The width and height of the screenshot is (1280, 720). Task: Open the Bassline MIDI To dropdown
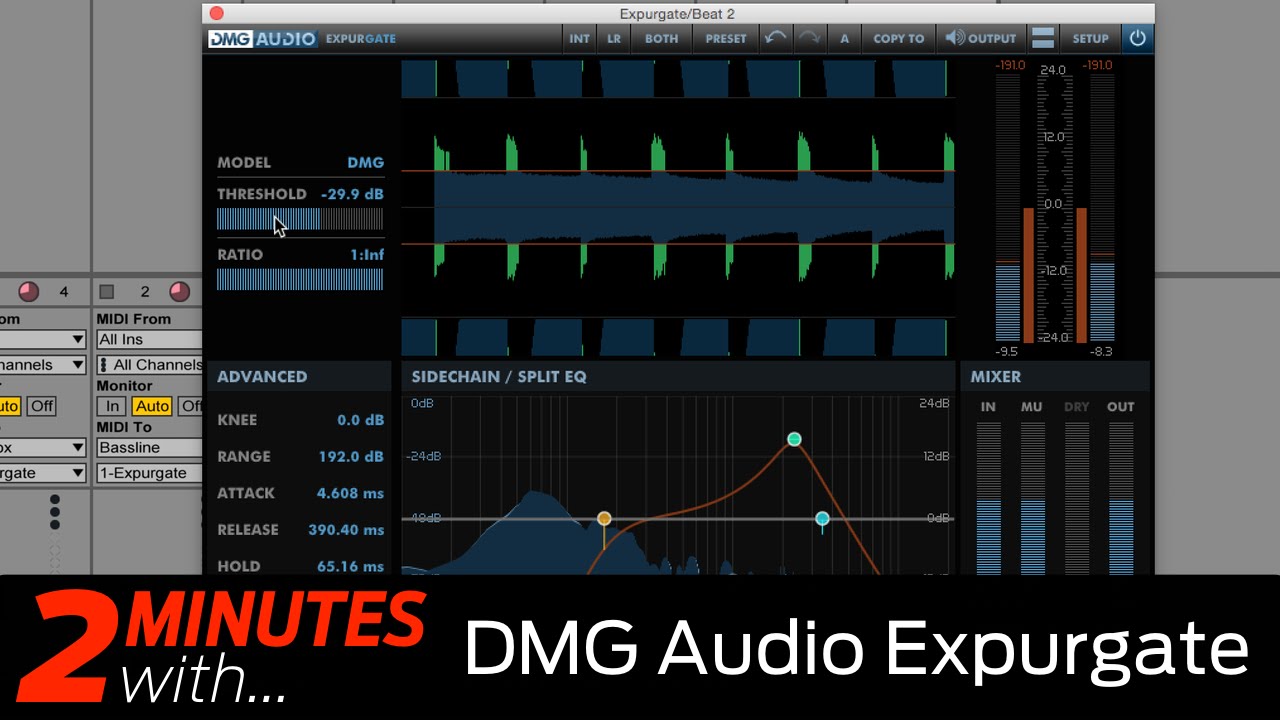[x=149, y=448]
